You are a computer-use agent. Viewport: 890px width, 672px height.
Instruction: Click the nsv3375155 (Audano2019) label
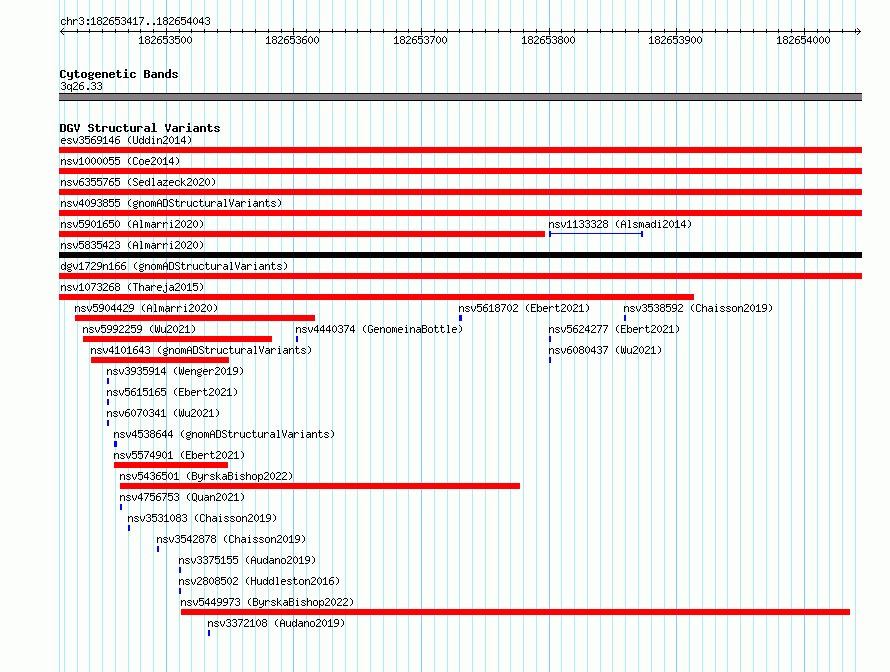click(x=247, y=560)
